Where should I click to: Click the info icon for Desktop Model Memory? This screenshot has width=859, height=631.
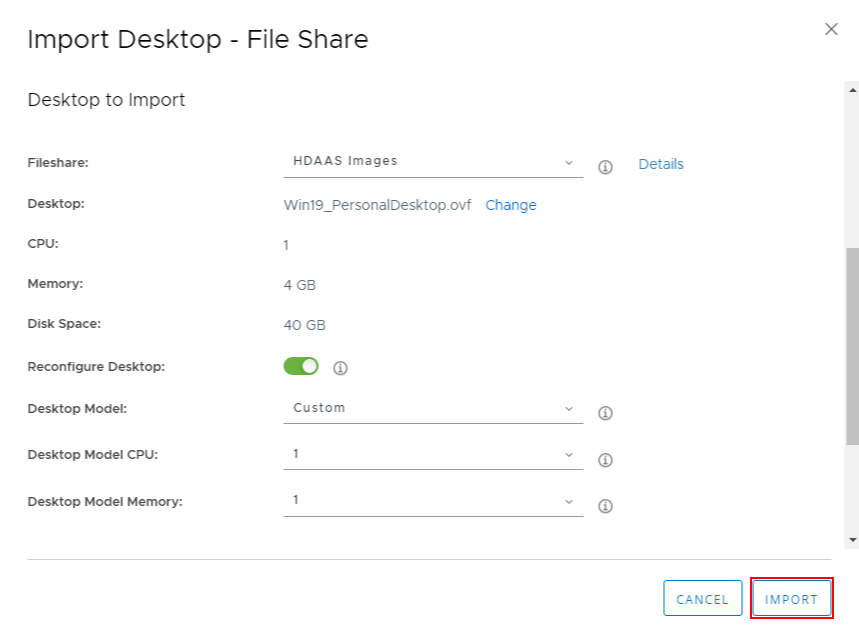click(x=605, y=506)
